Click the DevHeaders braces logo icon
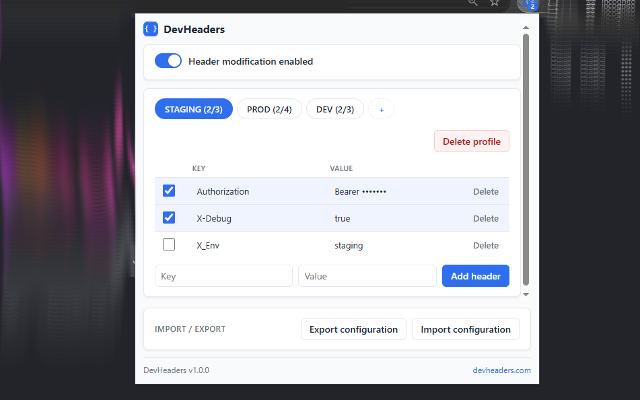The width and height of the screenshot is (640, 400). click(x=151, y=29)
